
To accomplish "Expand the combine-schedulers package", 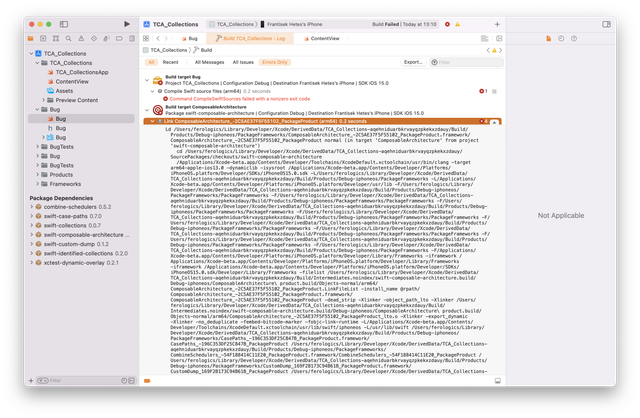I will [31, 207].
